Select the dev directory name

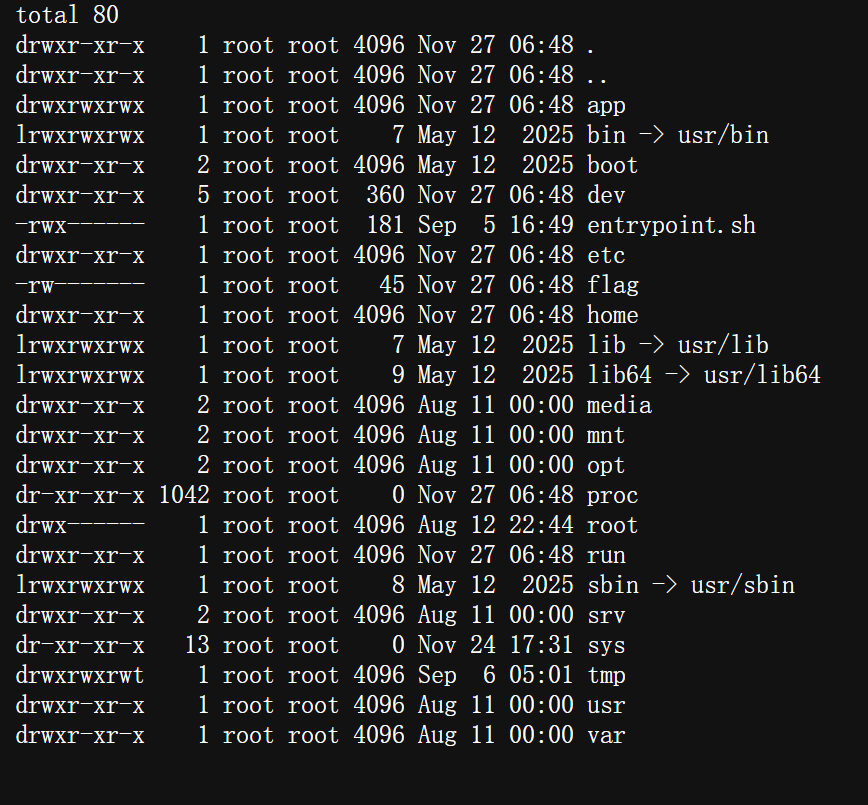(606, 195)
